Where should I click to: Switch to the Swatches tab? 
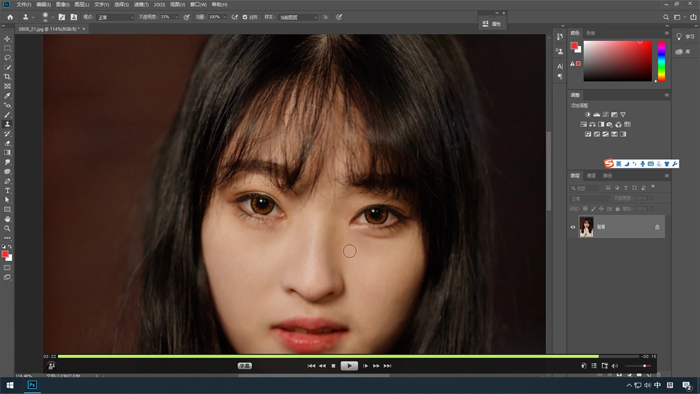click(x=591, y=33)
